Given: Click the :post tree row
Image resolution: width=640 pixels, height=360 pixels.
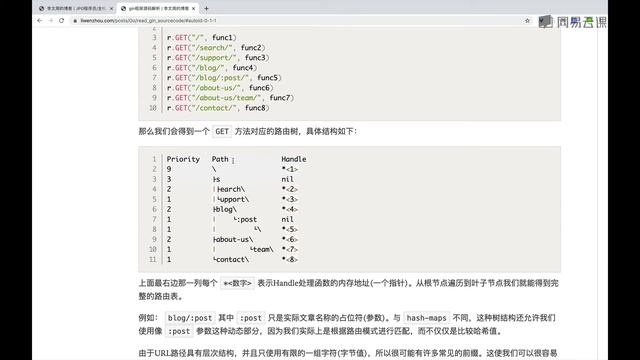Looking at the screenshot, I should point(245,219).
